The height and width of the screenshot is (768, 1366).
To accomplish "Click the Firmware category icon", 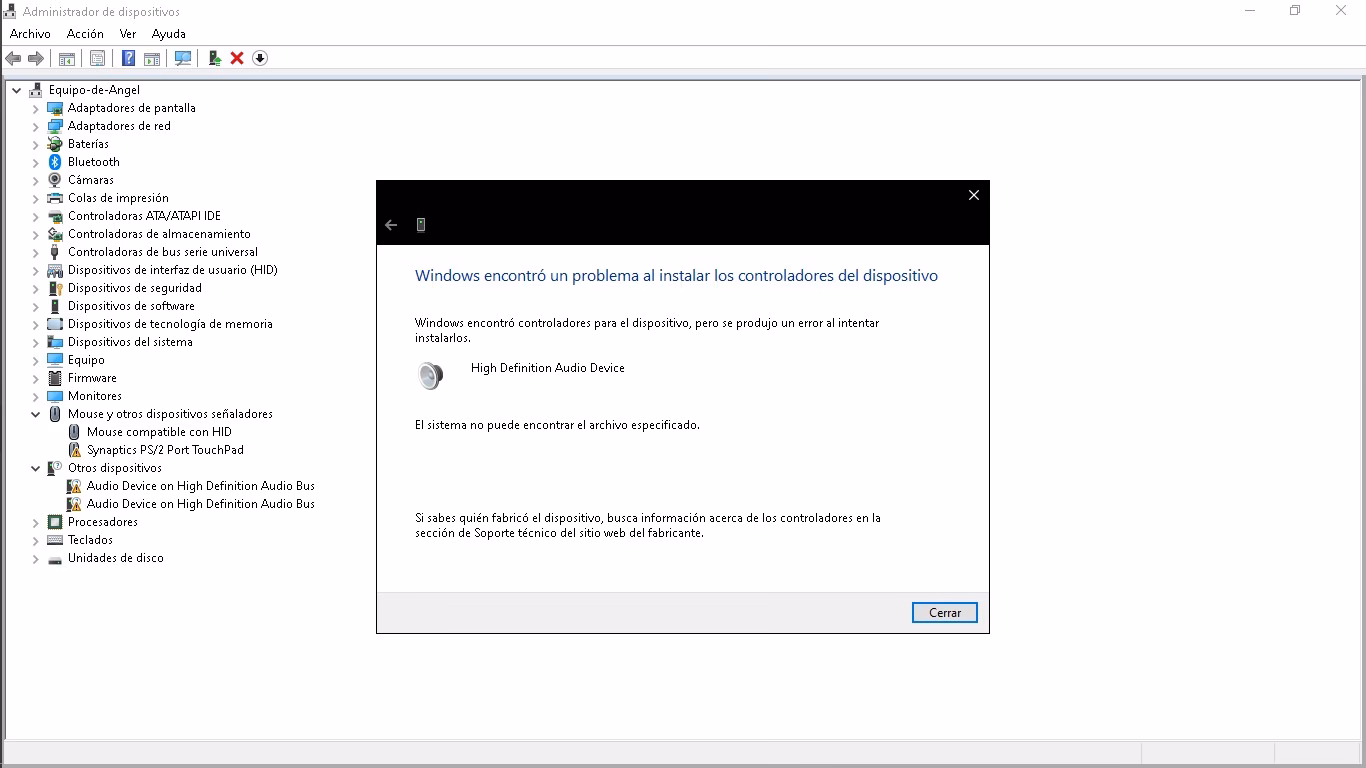I will pos(55,378).
